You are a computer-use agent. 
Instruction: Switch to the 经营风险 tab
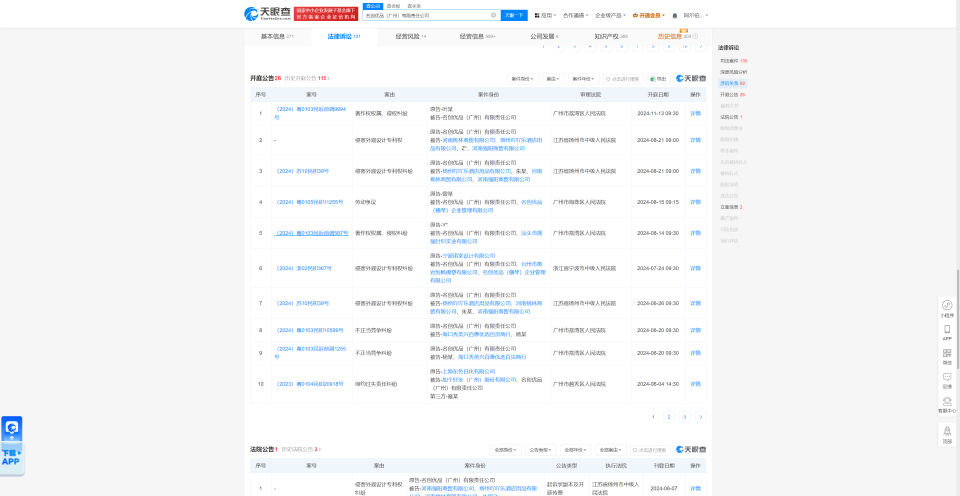[x=411, y=37]
